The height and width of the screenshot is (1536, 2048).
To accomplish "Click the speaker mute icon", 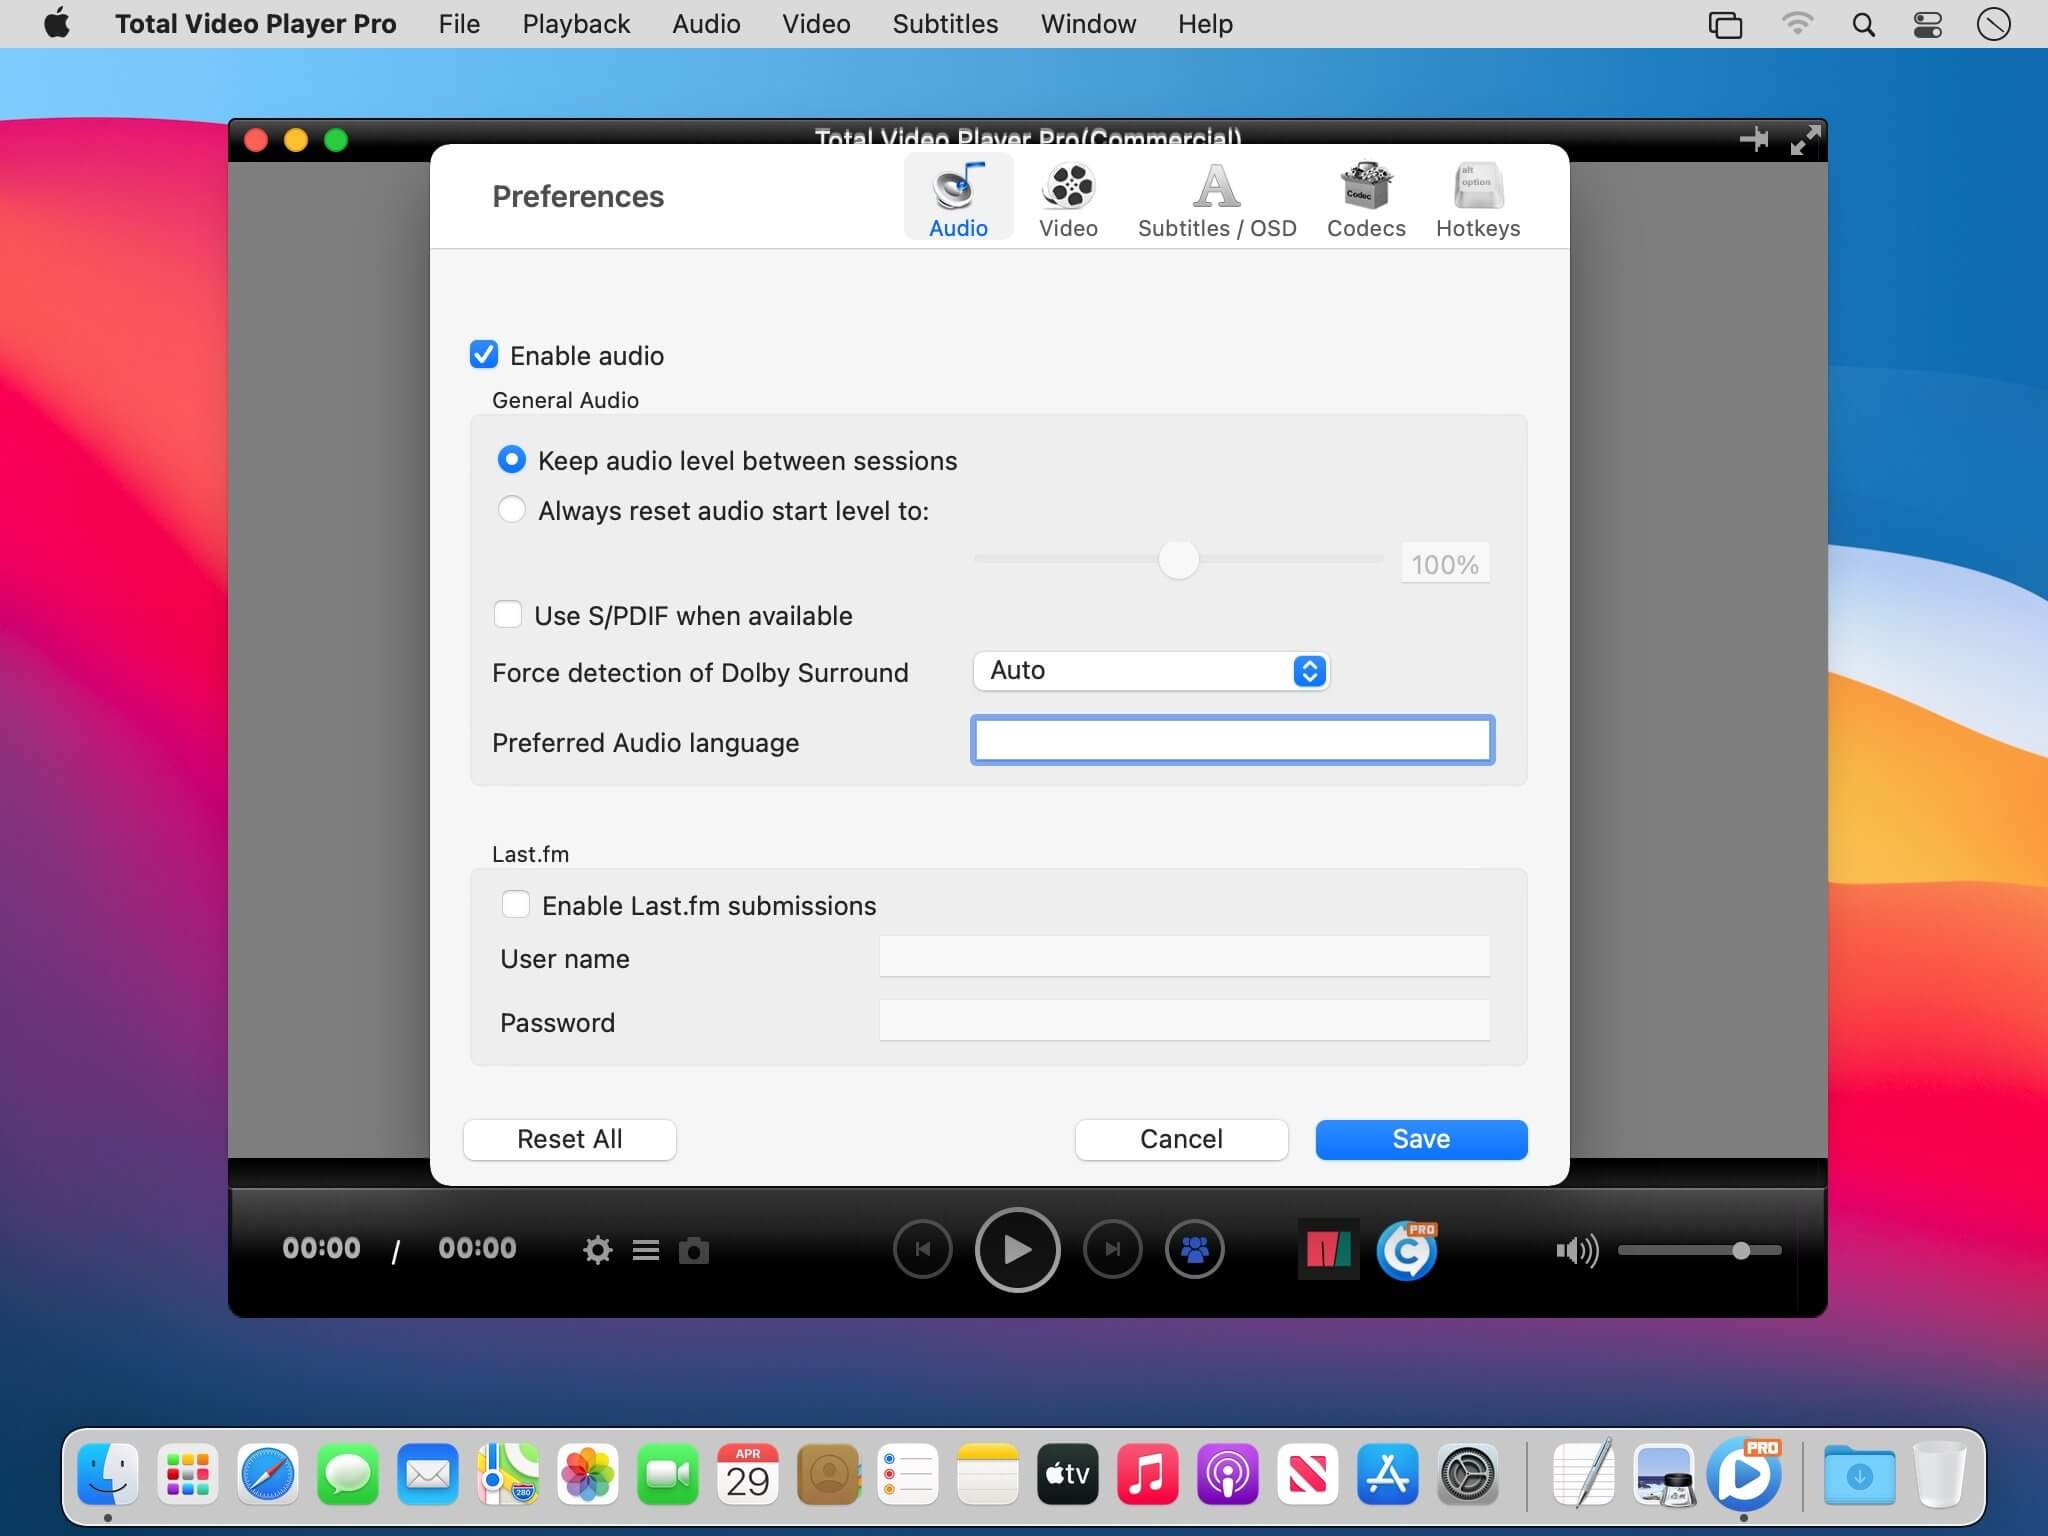I will tap(1576, 1250).
